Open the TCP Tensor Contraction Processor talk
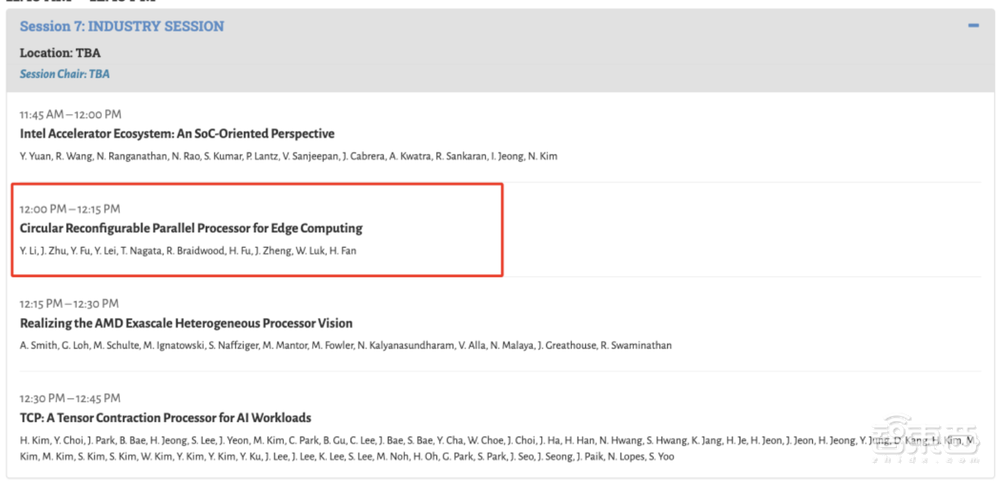Screen dimensions: 1000x482 coord(165,418)
